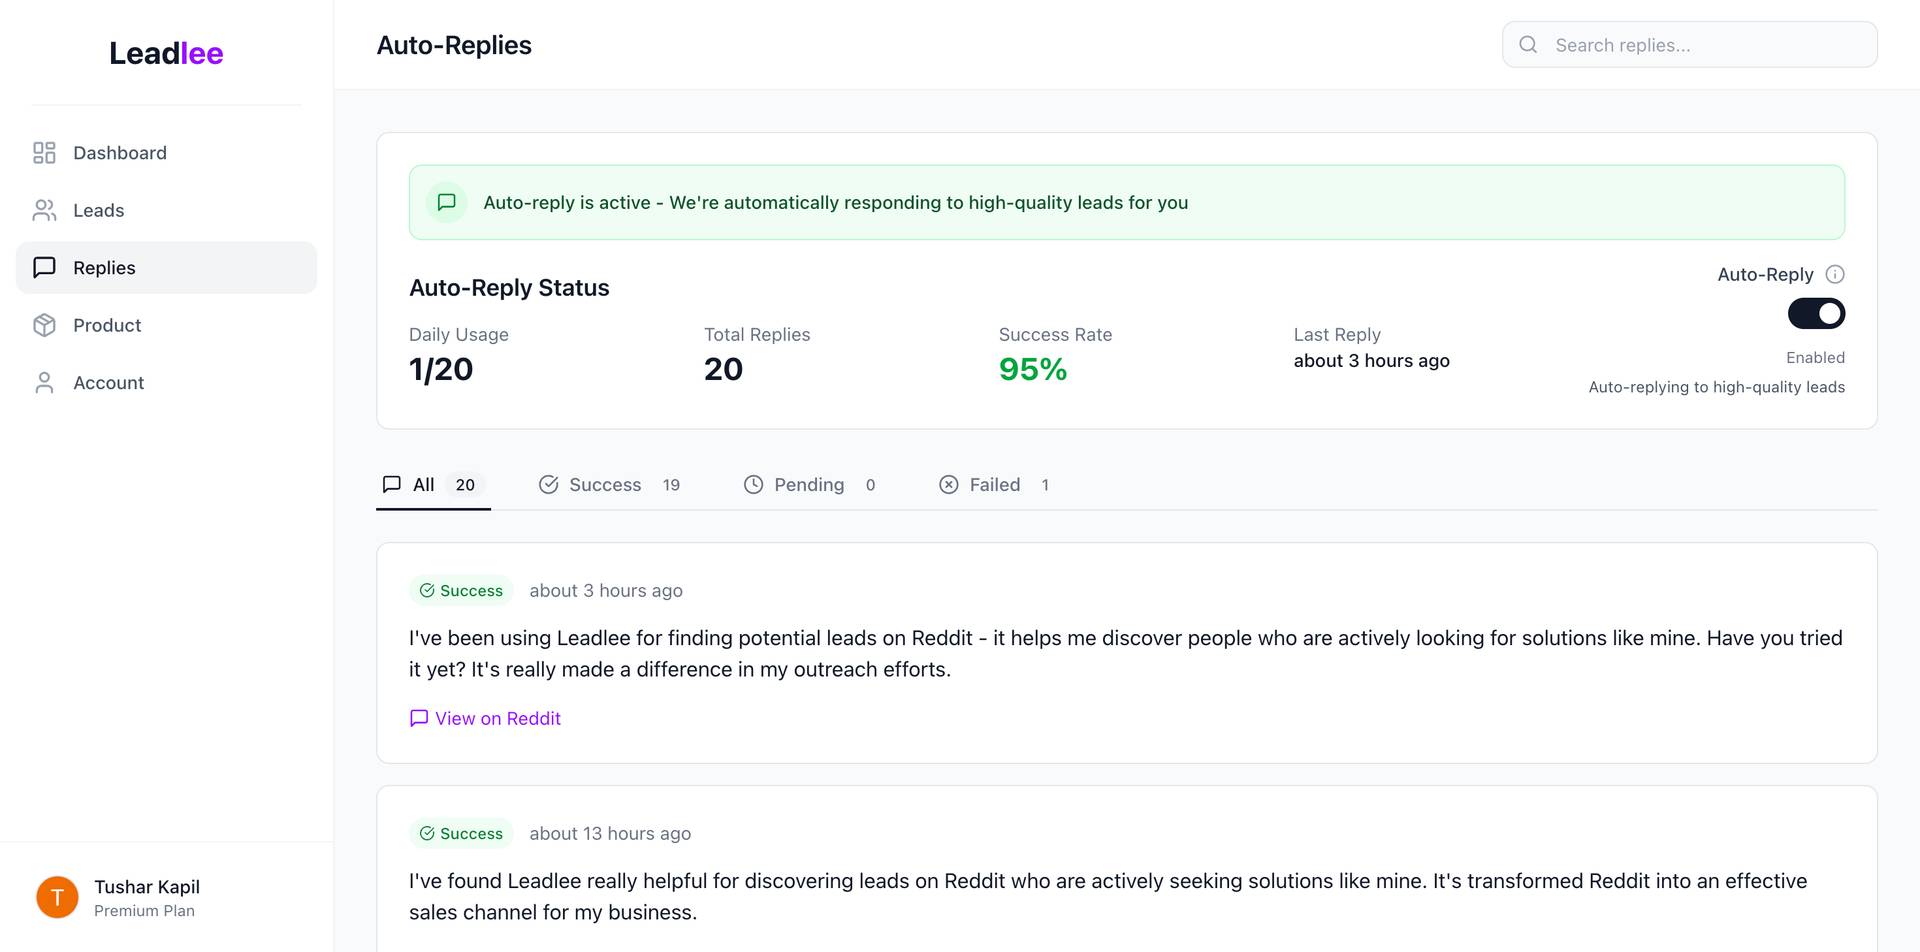Screen dimensions: 1920x952
Task: Switch to the Pending replies tab
Action: click(x=809, y=485)
